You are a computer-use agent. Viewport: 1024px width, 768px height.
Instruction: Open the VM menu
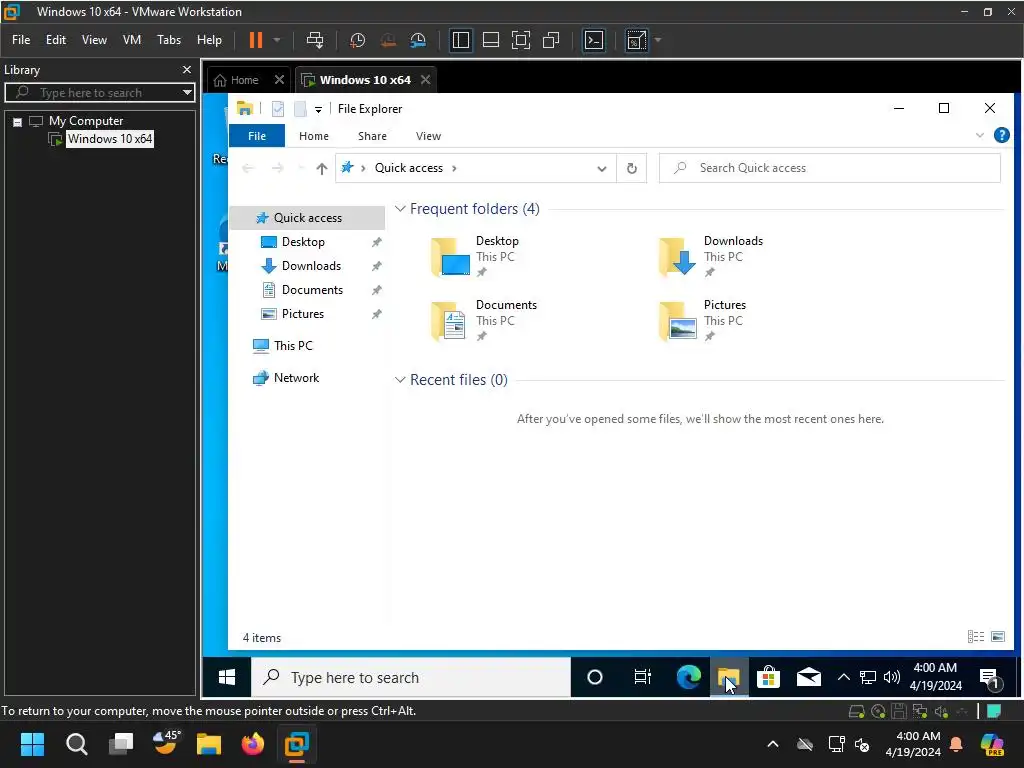pyautogui.click(x=132, y=40)
